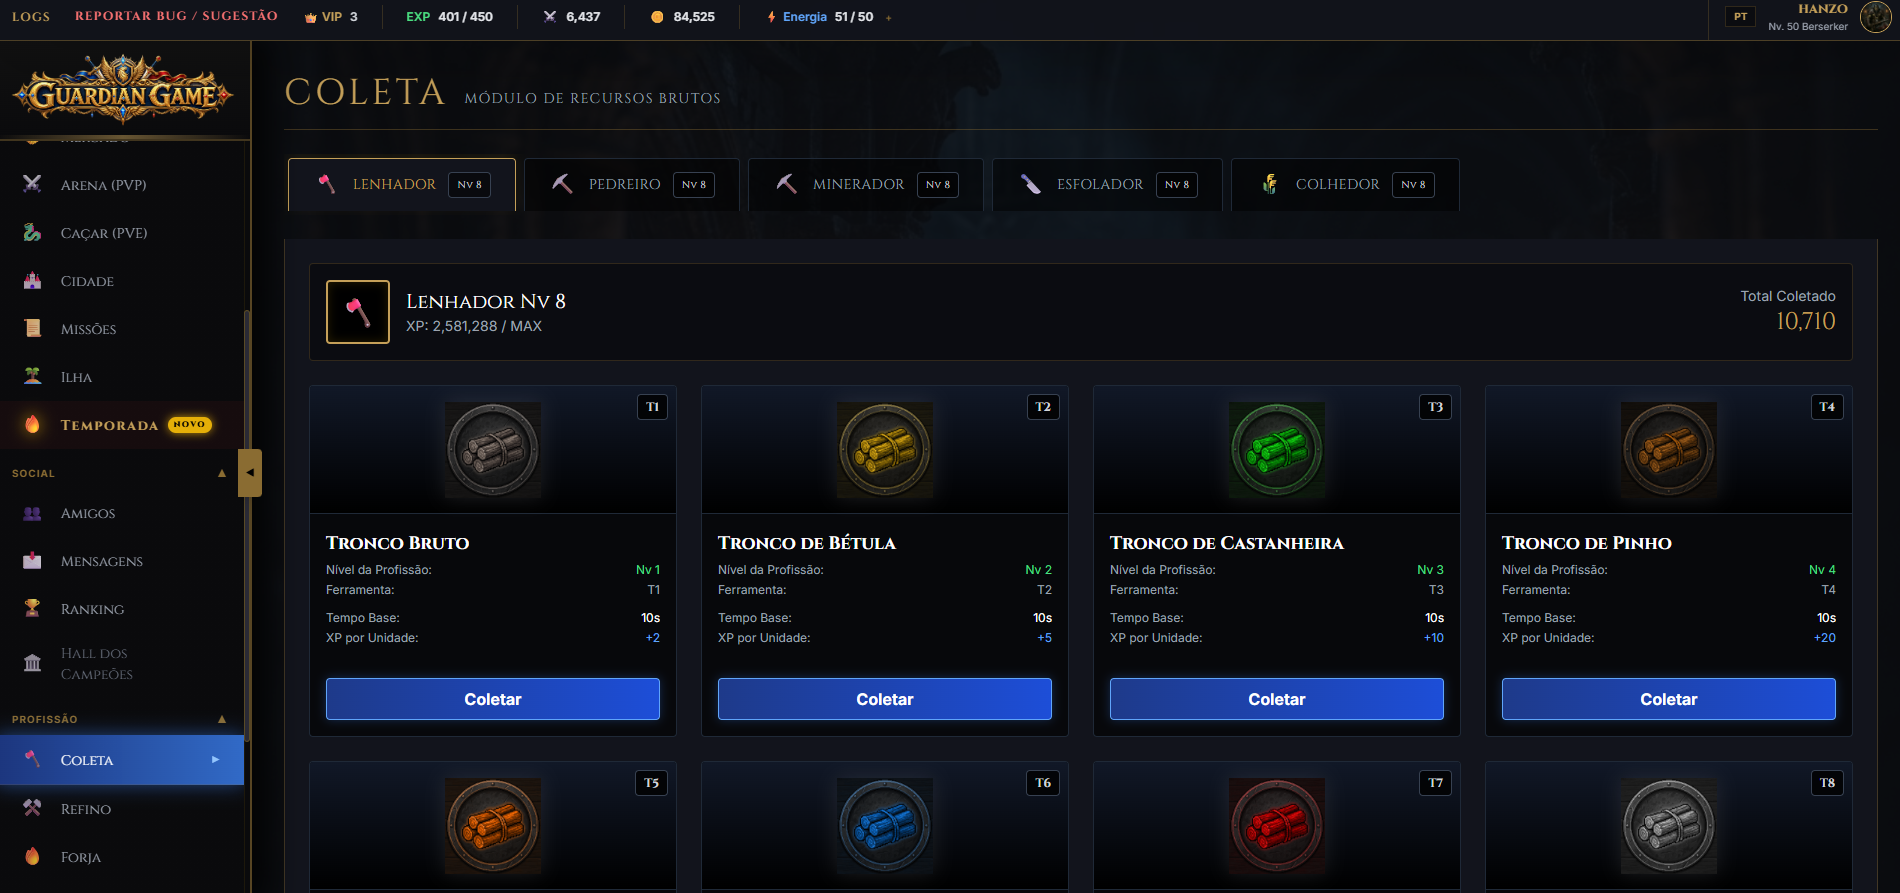Click the EXP 401 / 450 progress indicator
Image resolution: width=1900 pixels, height=893 pixels.
tap(449, 17)
